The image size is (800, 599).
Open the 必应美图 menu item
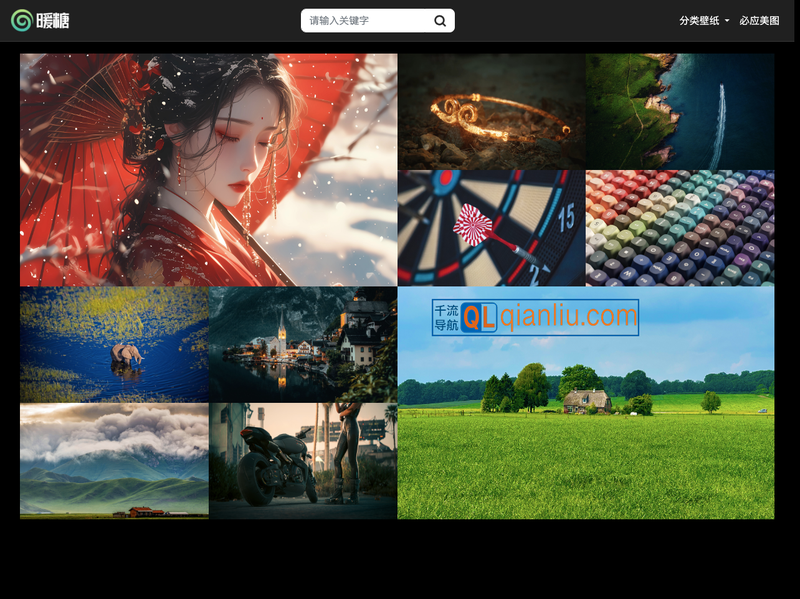click(x=759, y=21)
